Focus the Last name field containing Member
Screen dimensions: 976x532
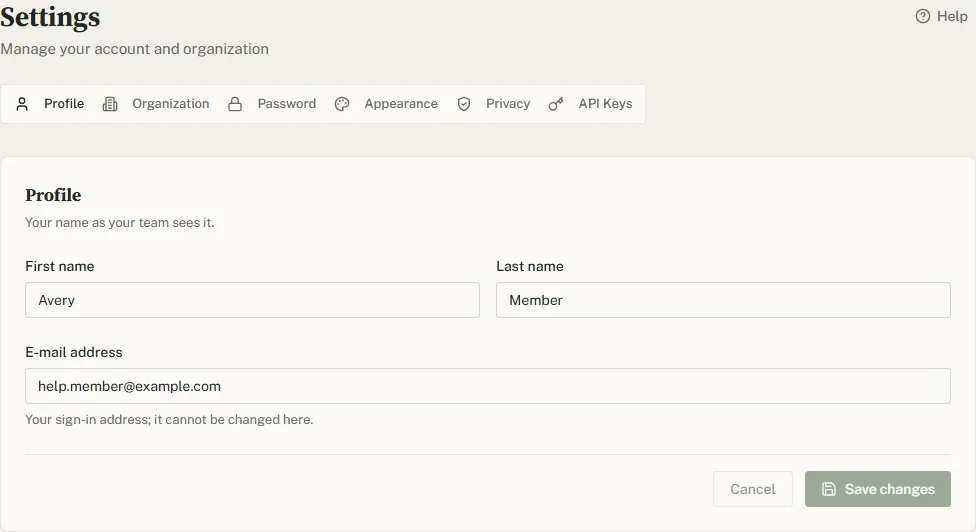click(723, 300)
